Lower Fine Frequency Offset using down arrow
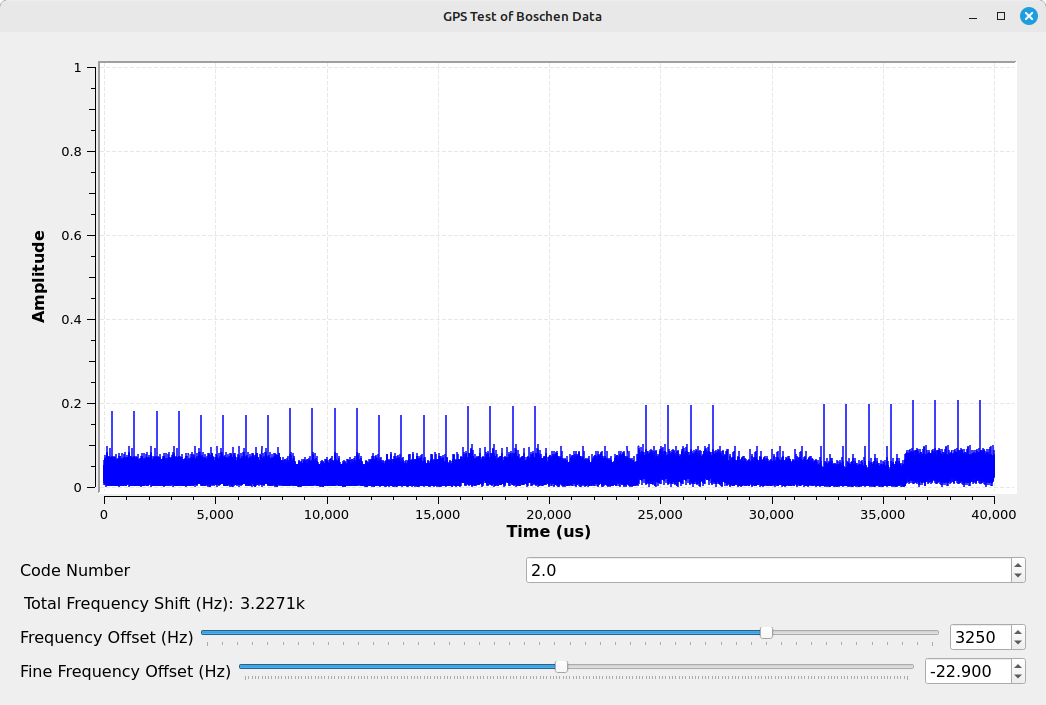 pos(1018,677)
